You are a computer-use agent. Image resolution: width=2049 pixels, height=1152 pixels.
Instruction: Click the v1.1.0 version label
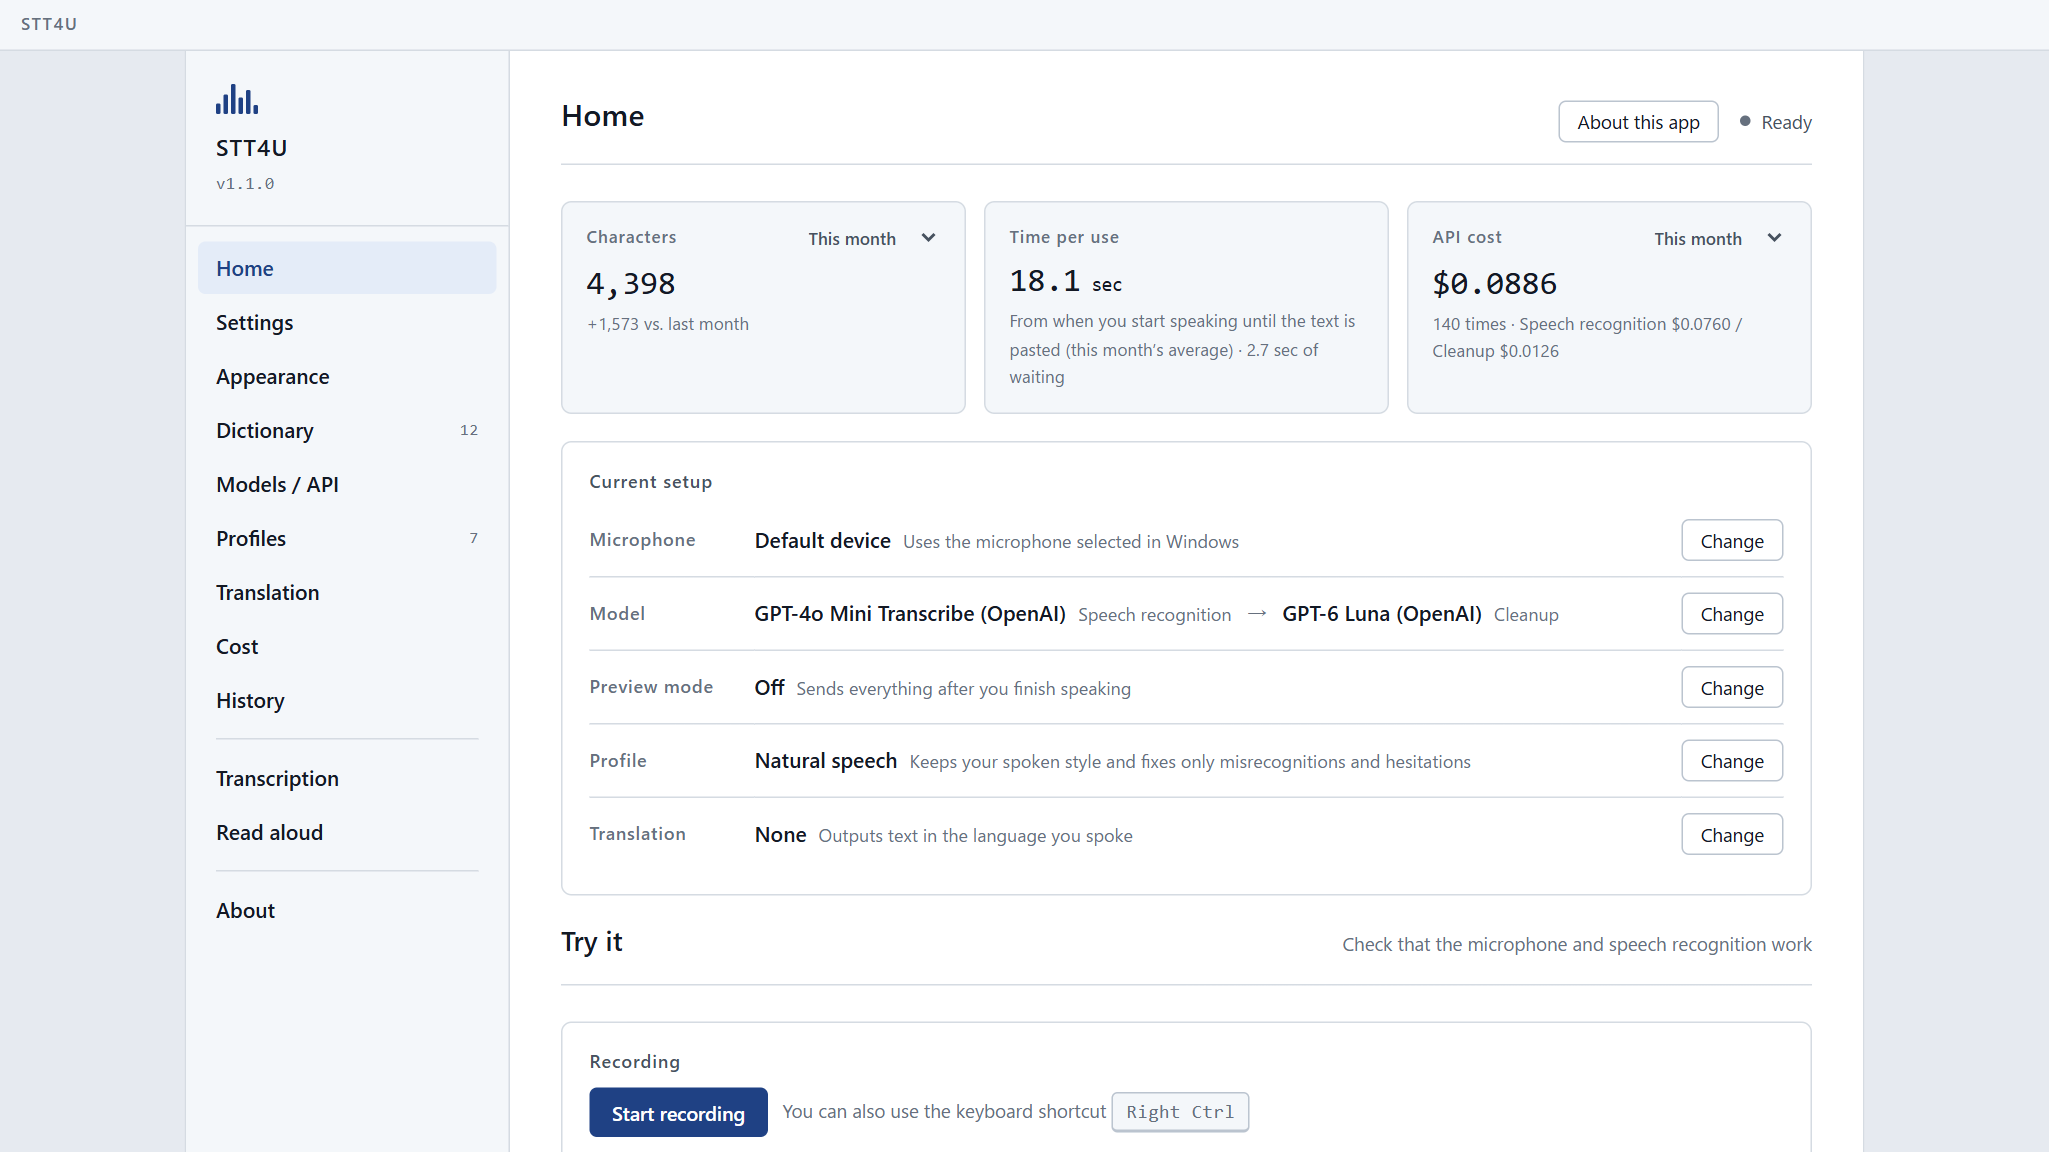click(245, 184)
